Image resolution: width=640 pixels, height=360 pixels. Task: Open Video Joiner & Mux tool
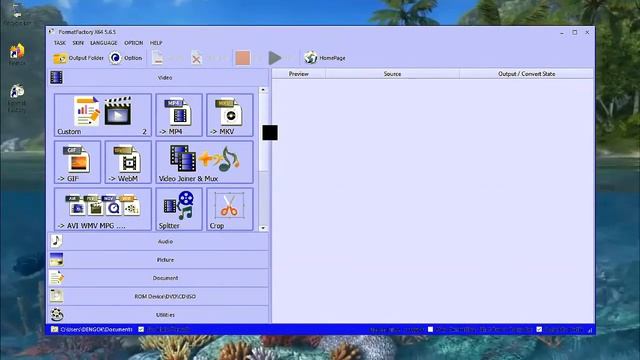pos(204,162)
